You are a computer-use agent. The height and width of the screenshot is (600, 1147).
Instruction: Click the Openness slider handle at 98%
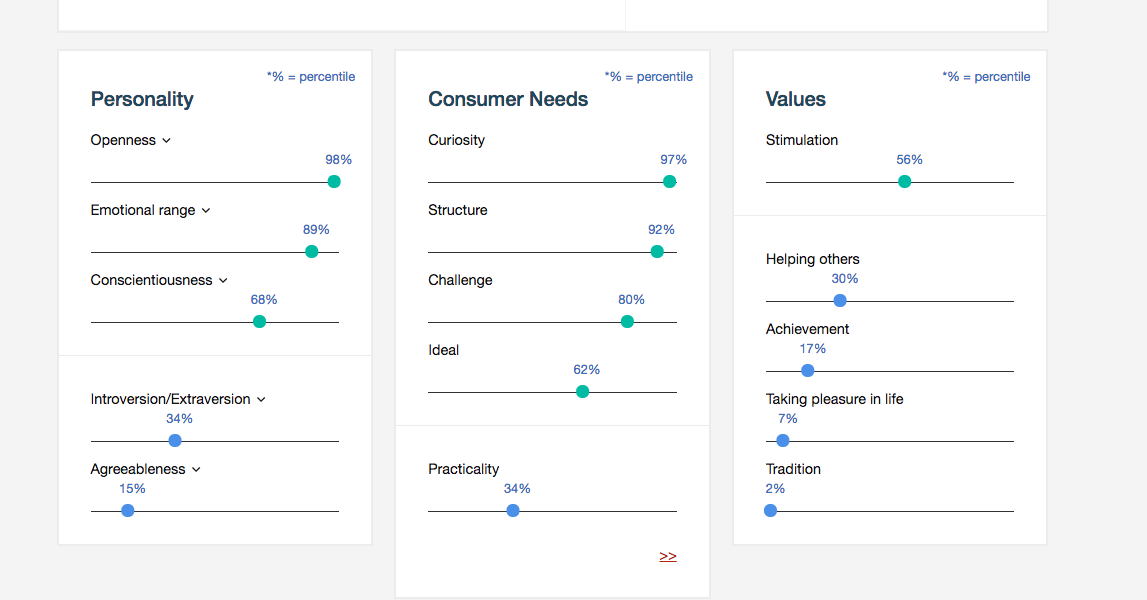tap(334, 182)
